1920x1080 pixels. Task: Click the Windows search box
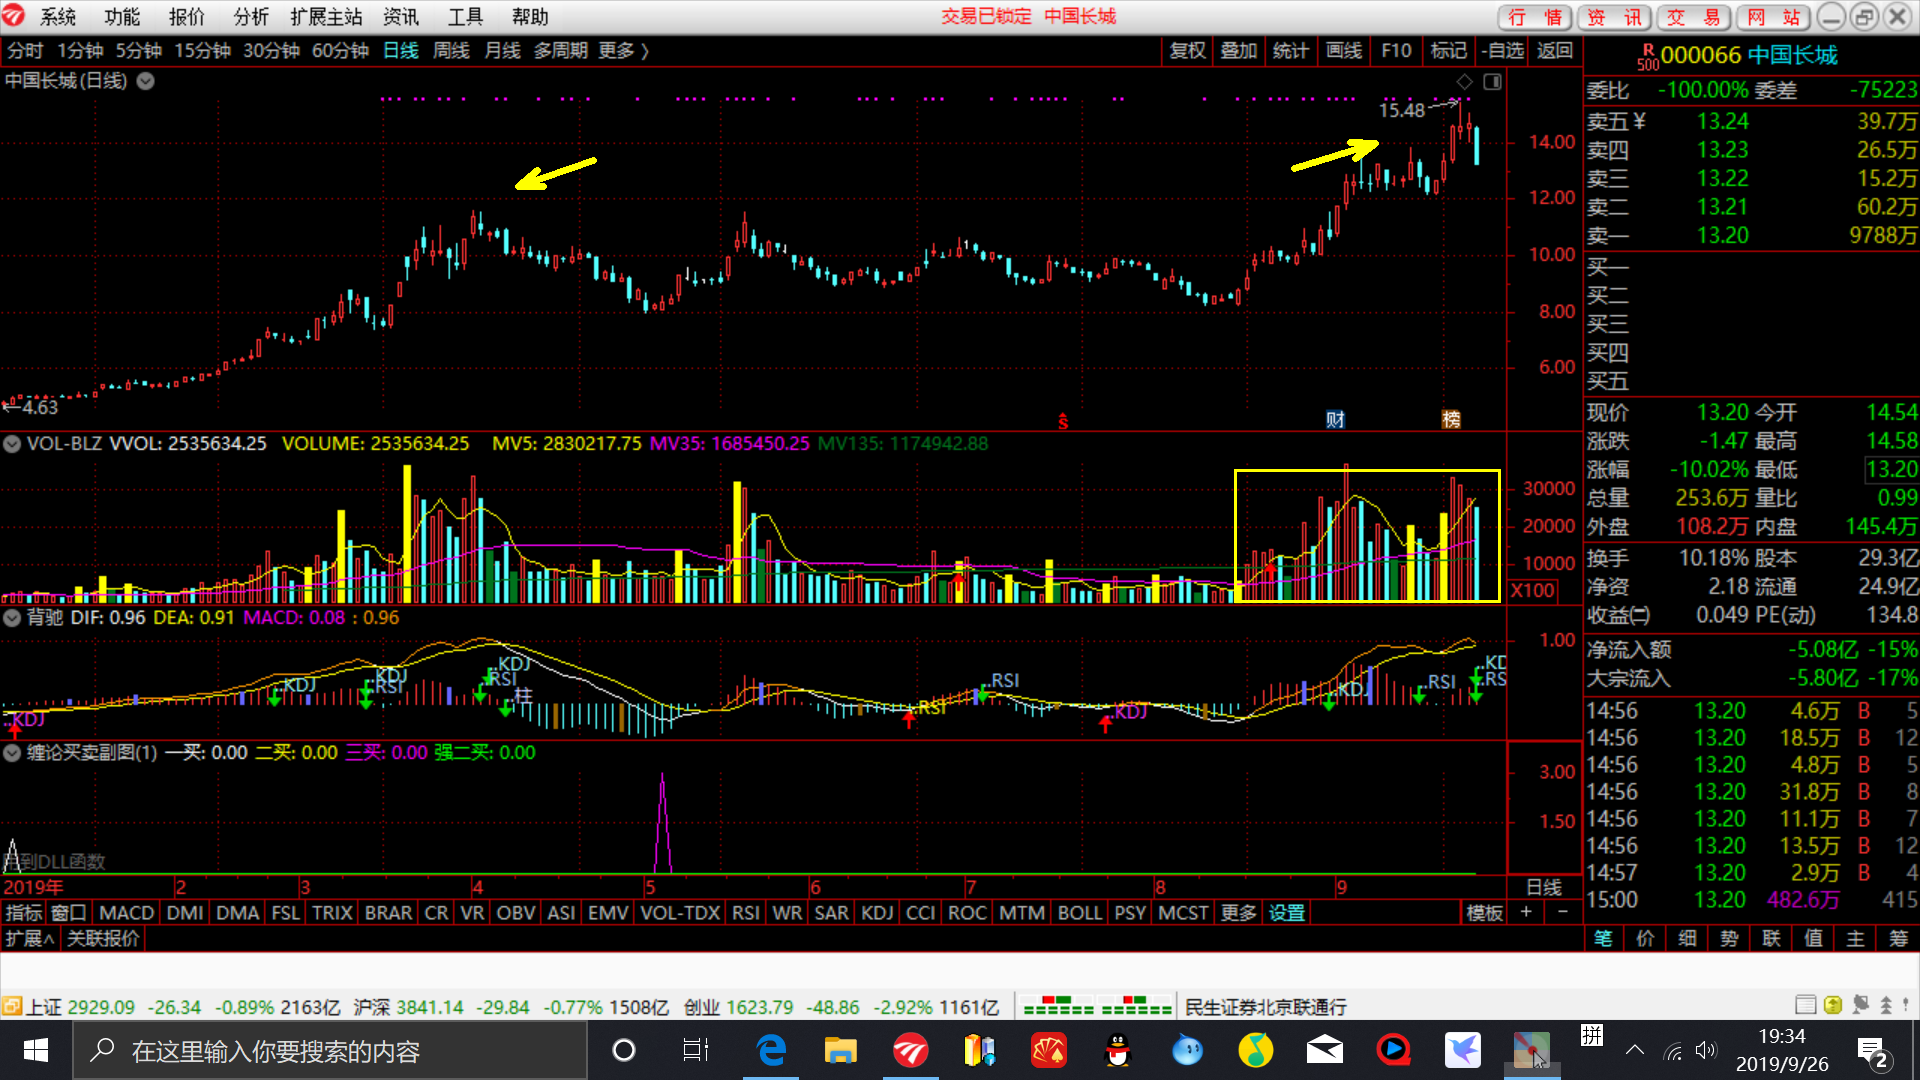[330, 1050]
